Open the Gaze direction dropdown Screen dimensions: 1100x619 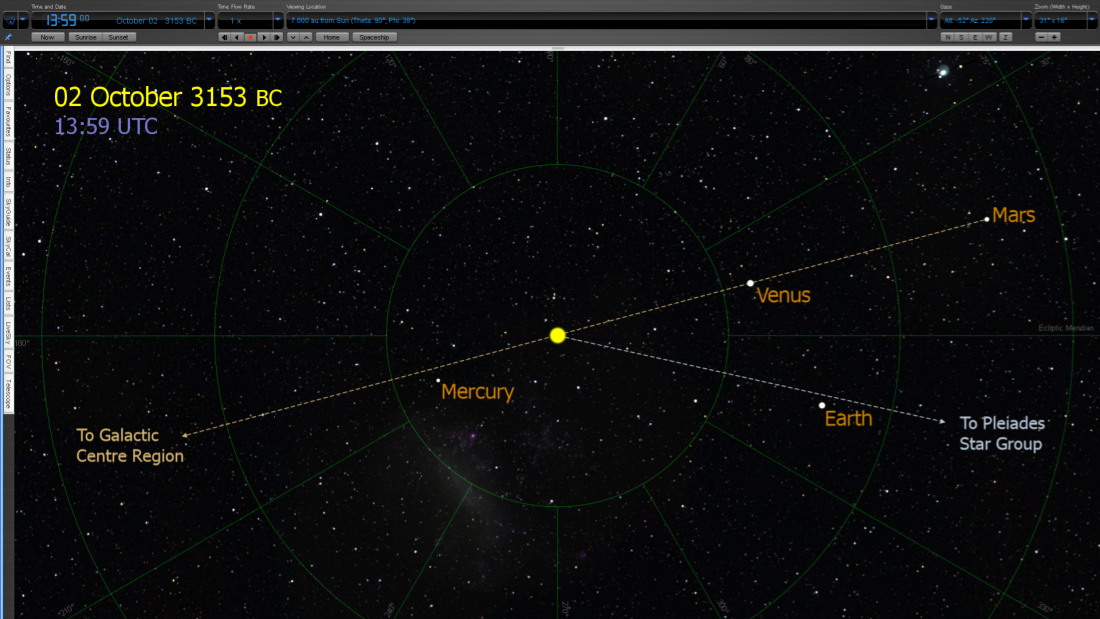tap(1025, 20)
